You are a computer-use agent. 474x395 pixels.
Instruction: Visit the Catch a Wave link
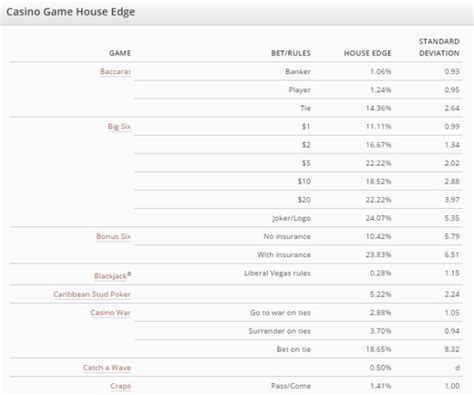[107, 368]
